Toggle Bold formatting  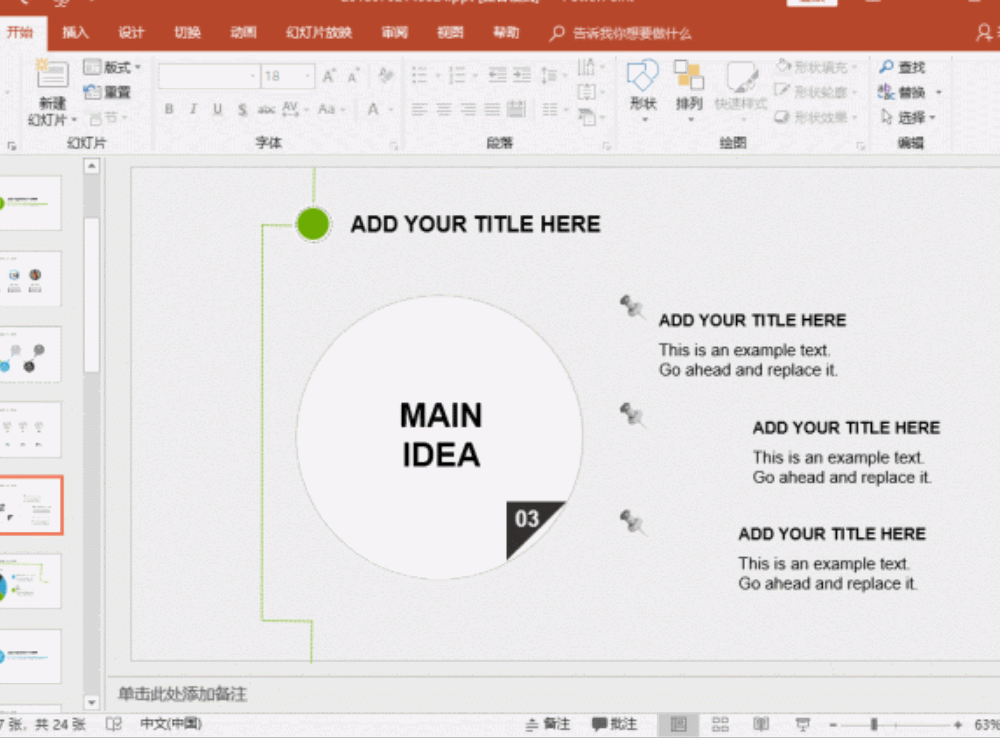[168, 109]
